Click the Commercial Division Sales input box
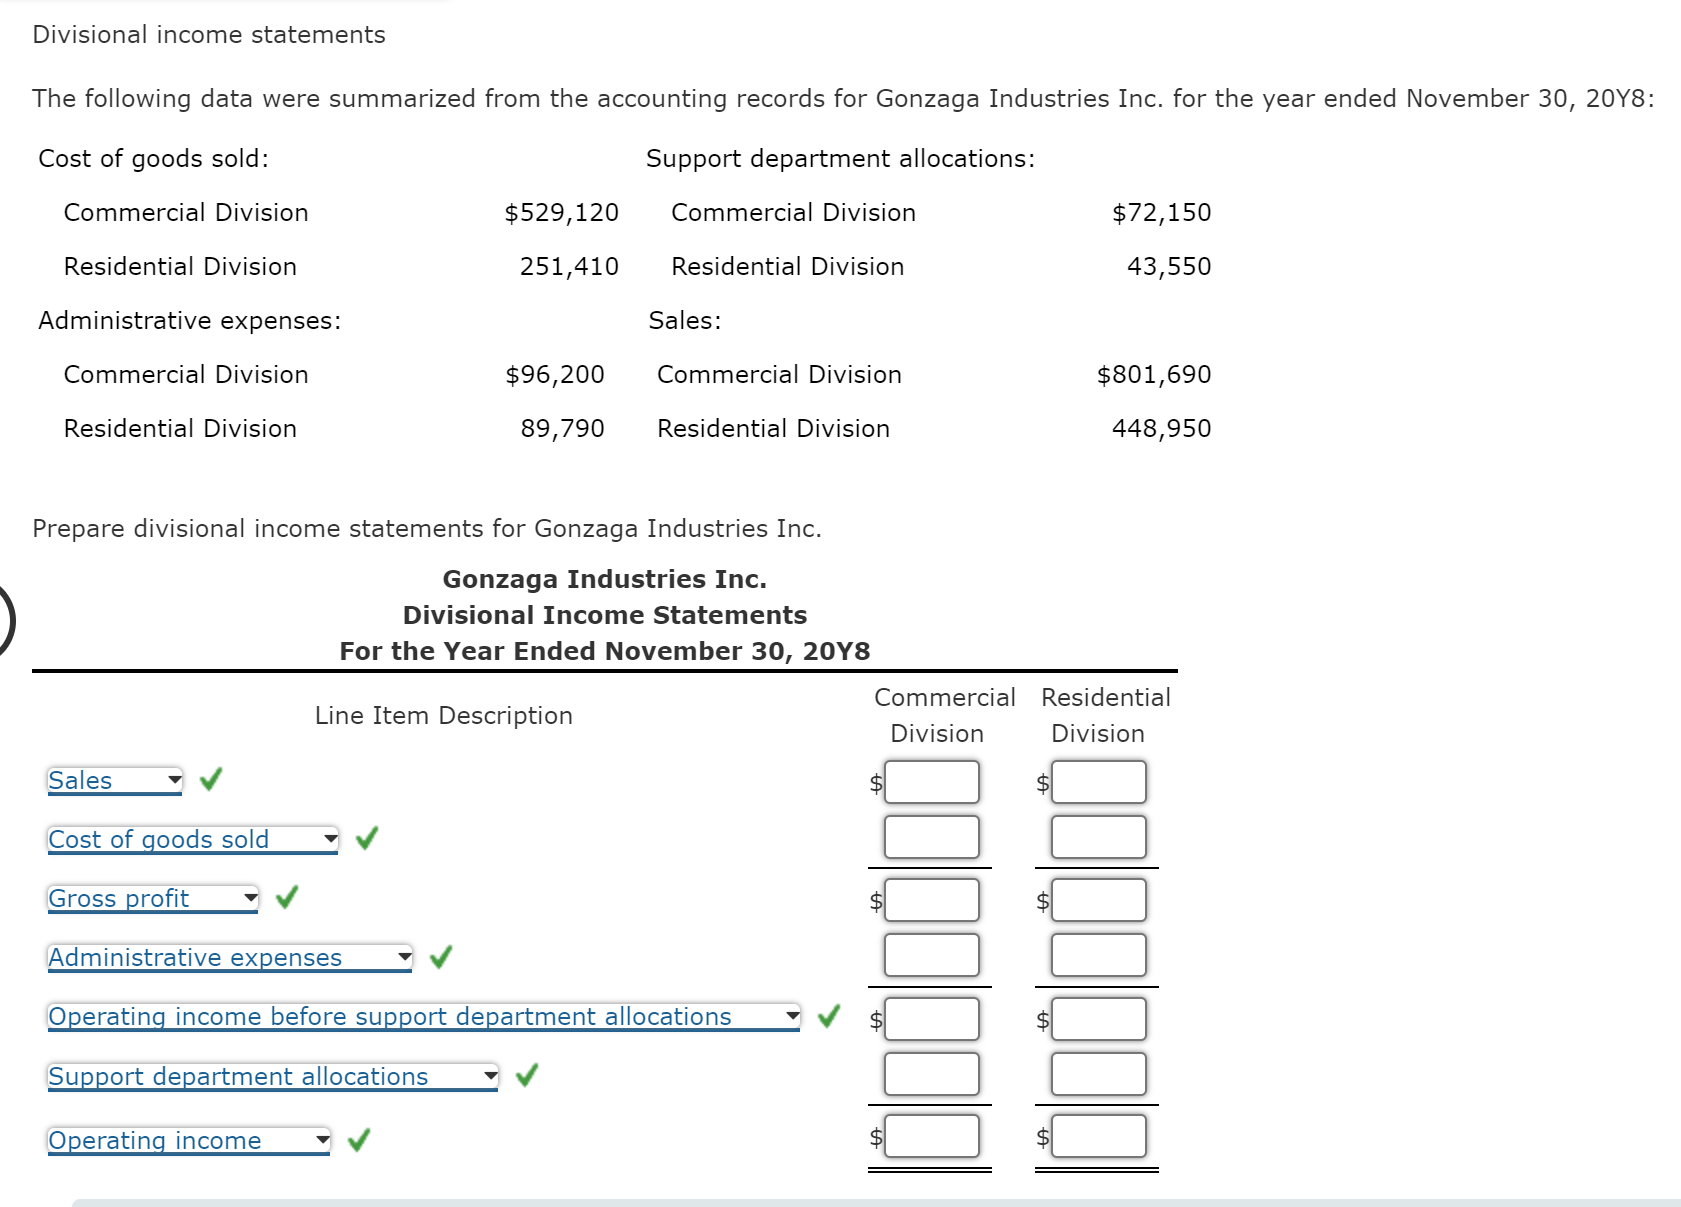Image resolution: width=1681 pixels, height=1207 pixels. pyautogui.click(x=931, y=782)
